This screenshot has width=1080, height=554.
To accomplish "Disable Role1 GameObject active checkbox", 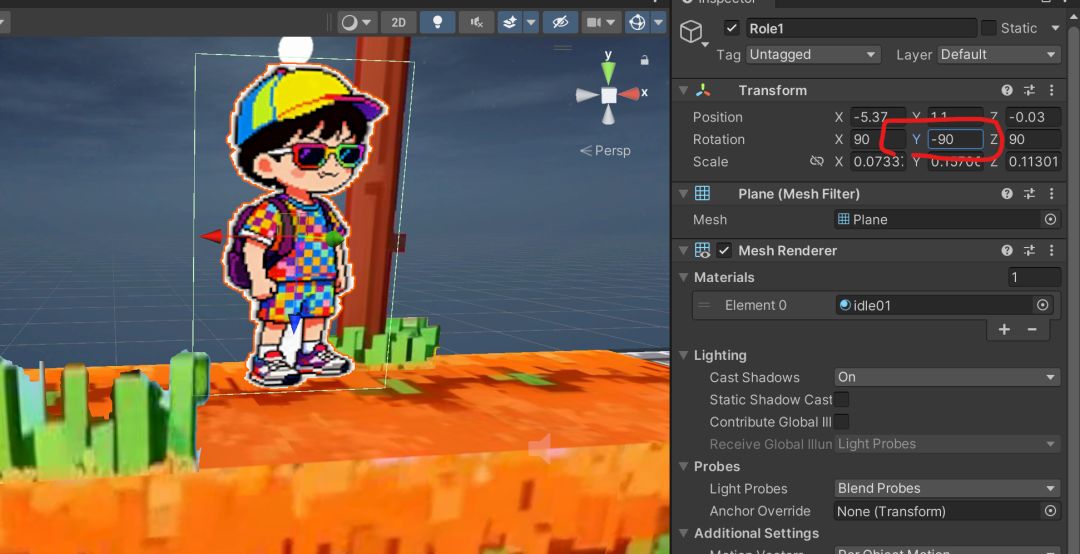I will coord(732,28).
